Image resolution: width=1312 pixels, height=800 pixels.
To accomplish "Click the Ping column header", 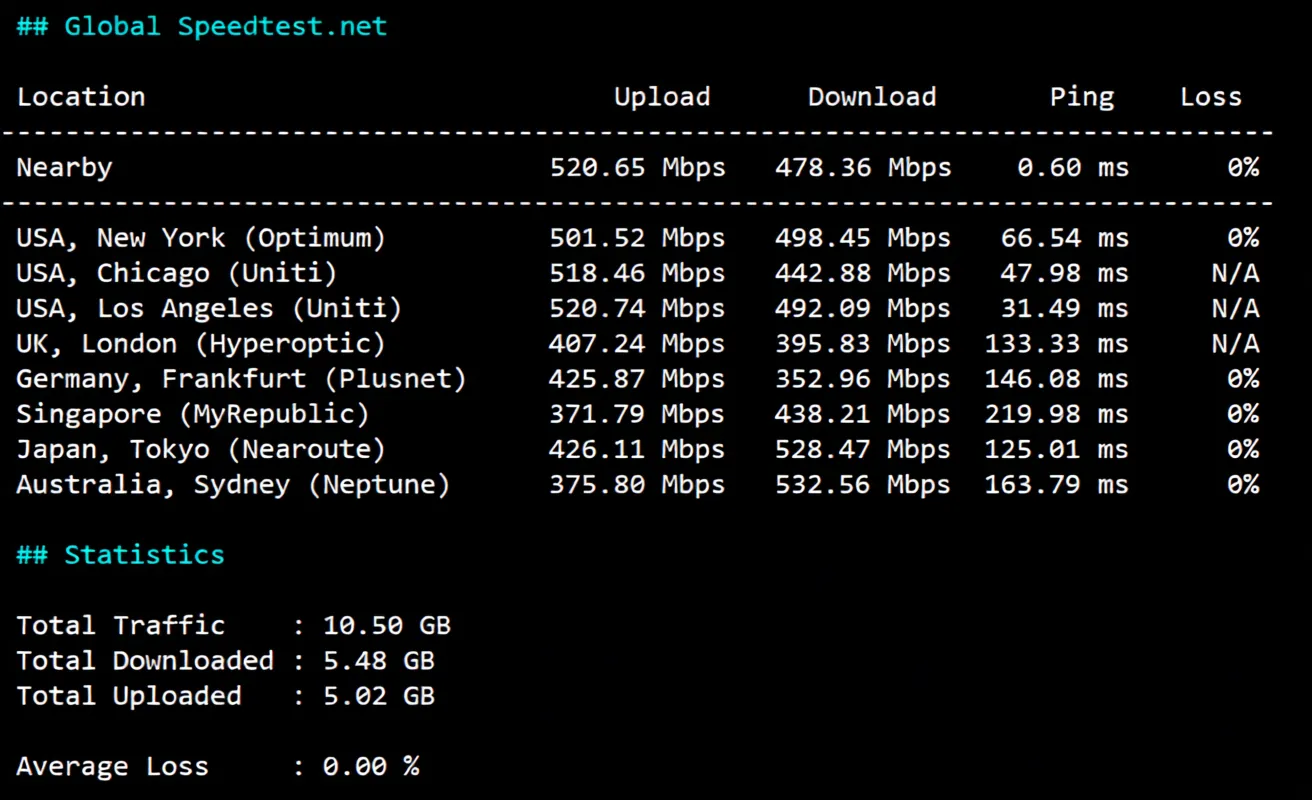I will pyautogui.click(x=1082, y=96).
